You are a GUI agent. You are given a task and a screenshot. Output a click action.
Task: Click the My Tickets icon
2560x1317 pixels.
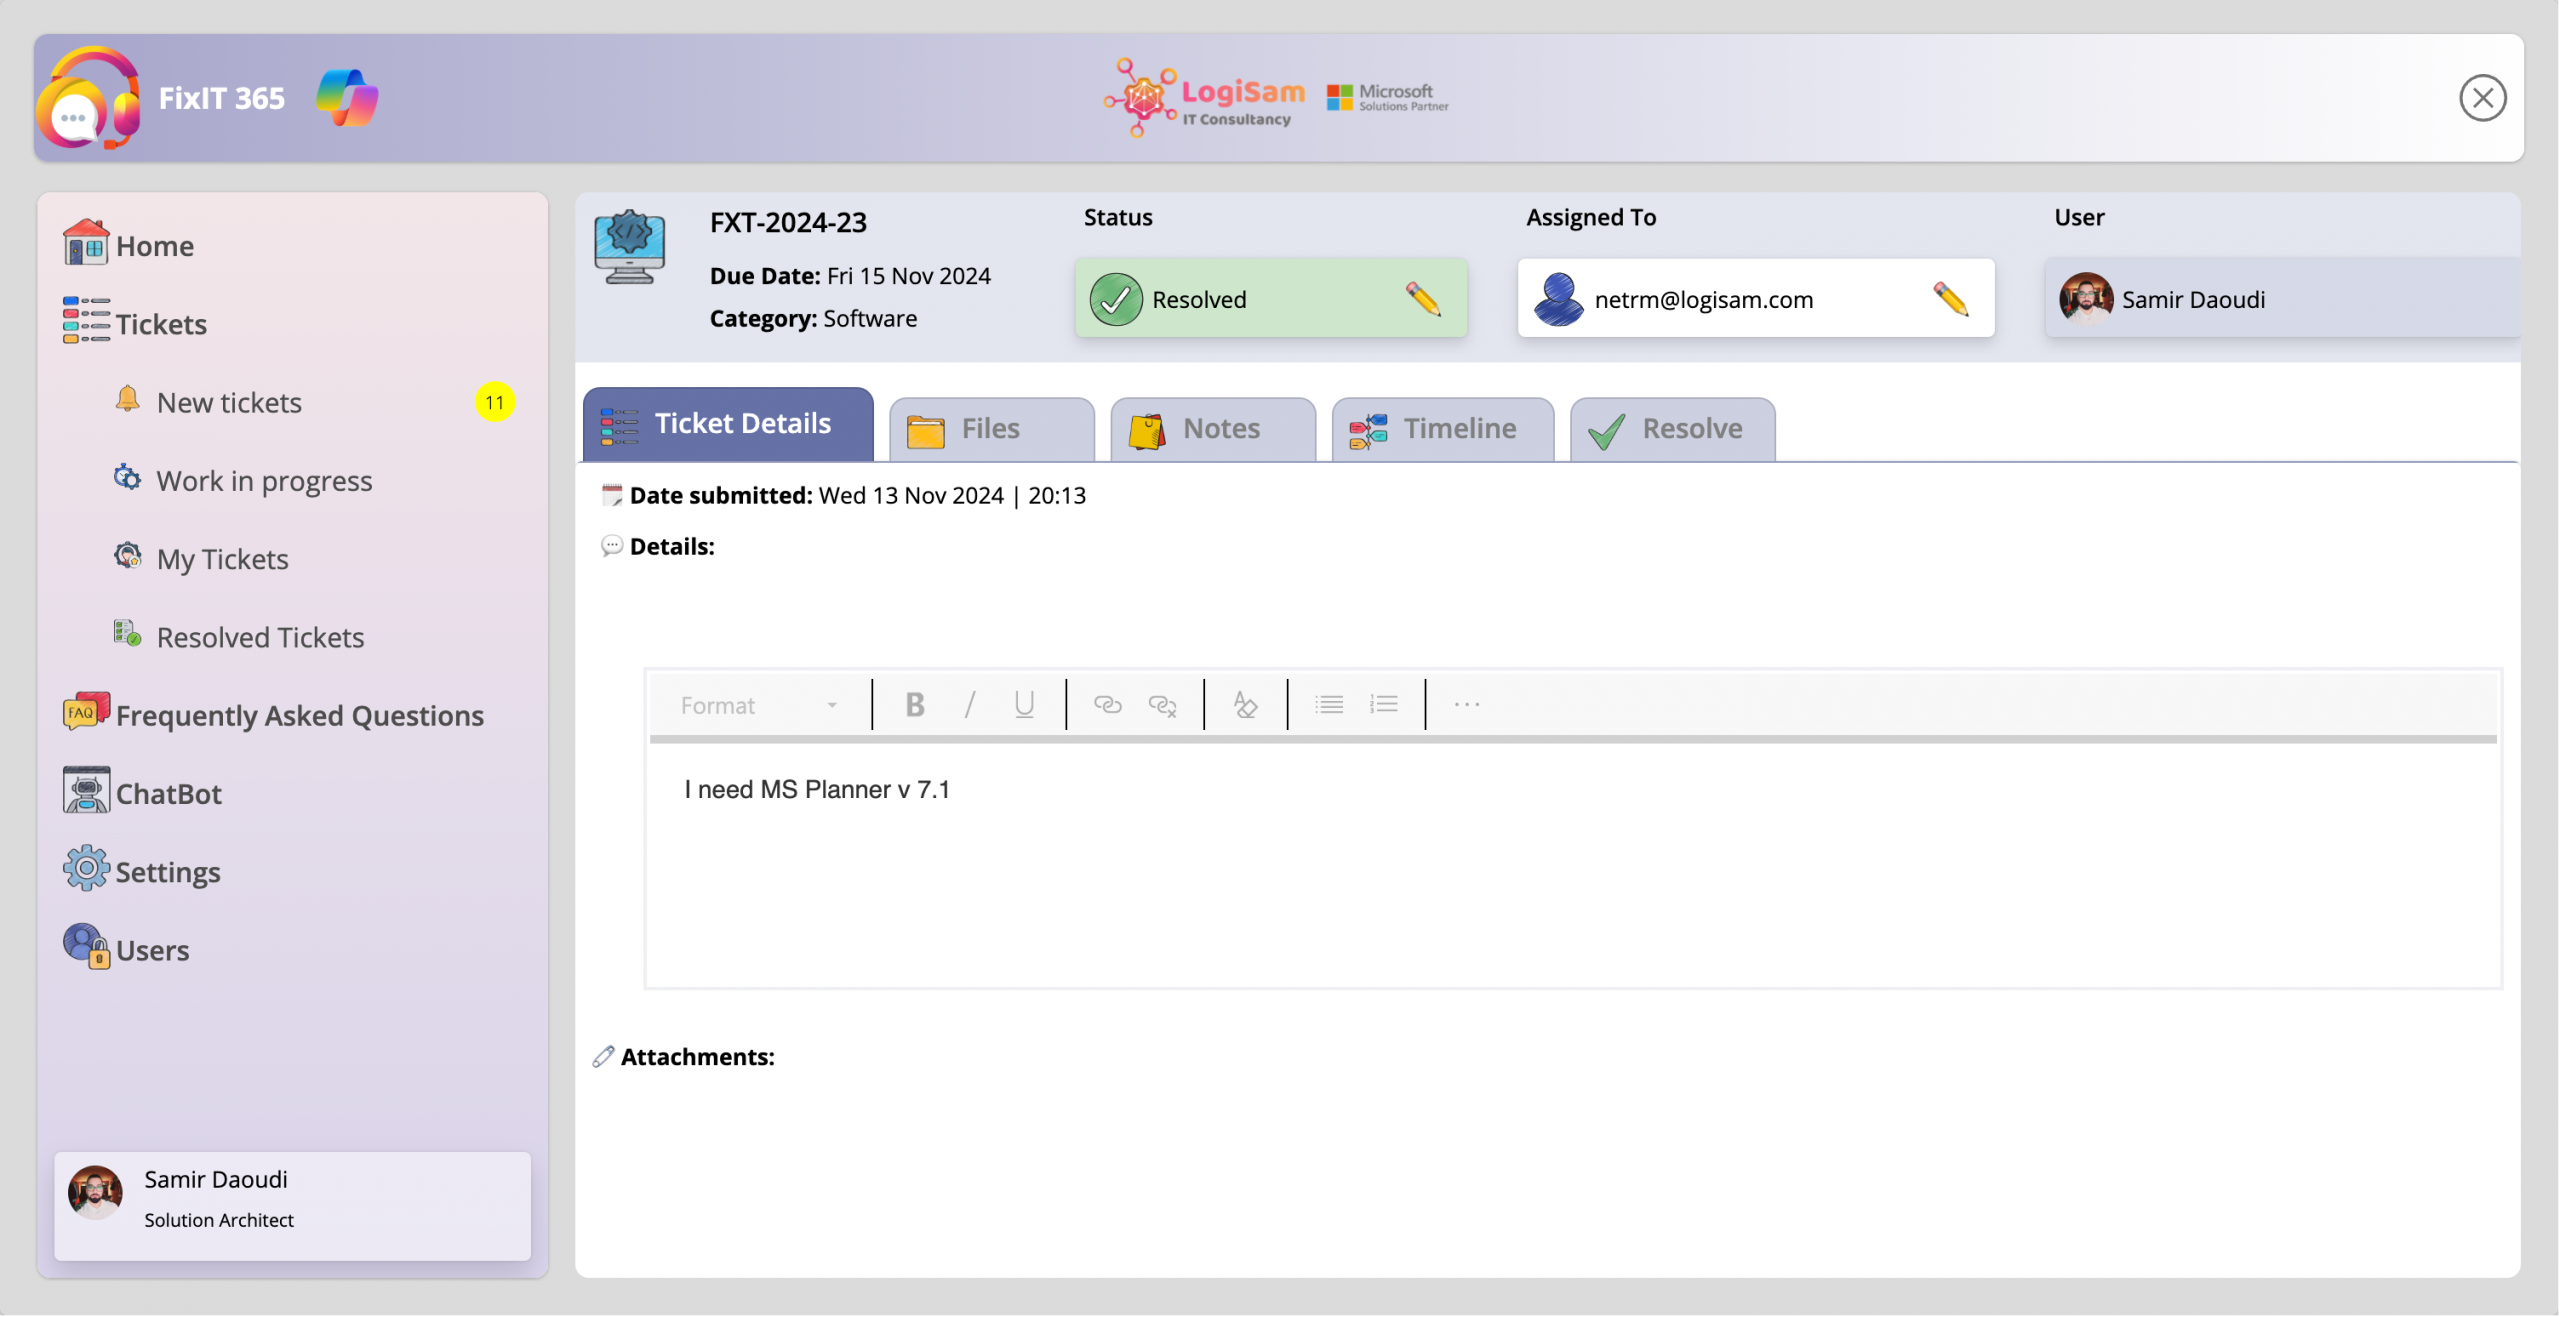pos(127,555)
